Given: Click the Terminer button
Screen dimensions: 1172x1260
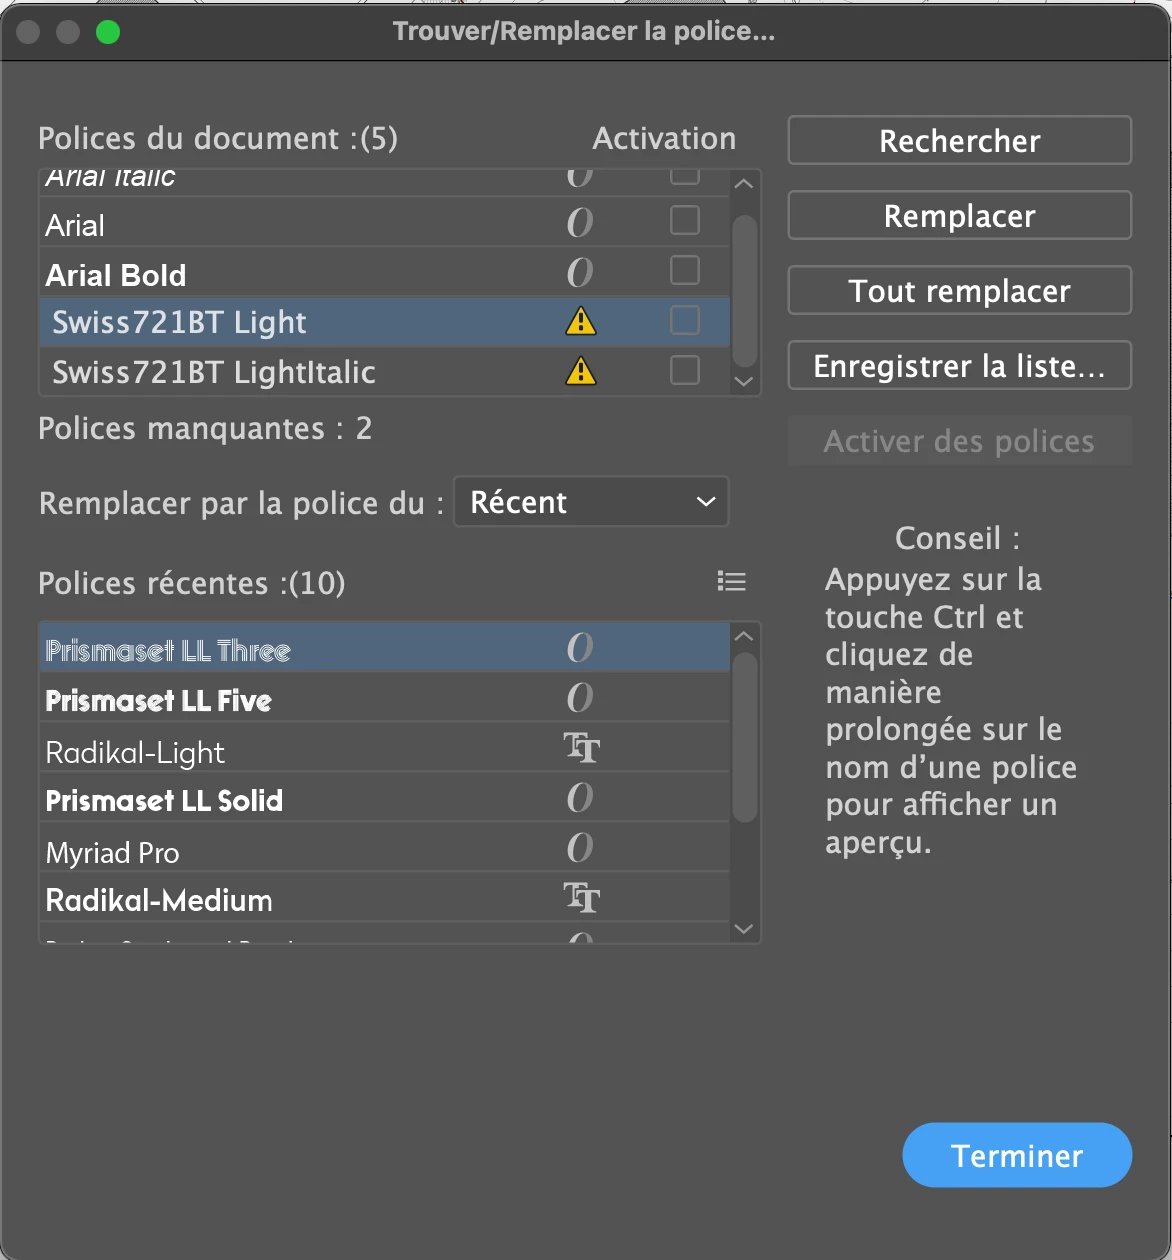Looking at the screenshot, I should pos(1016,1155).
